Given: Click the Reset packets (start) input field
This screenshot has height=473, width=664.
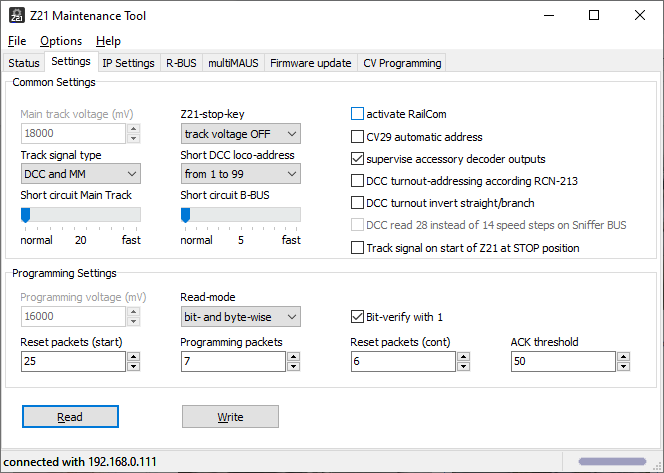Looking at the screenshot, I should pos(73,361).
